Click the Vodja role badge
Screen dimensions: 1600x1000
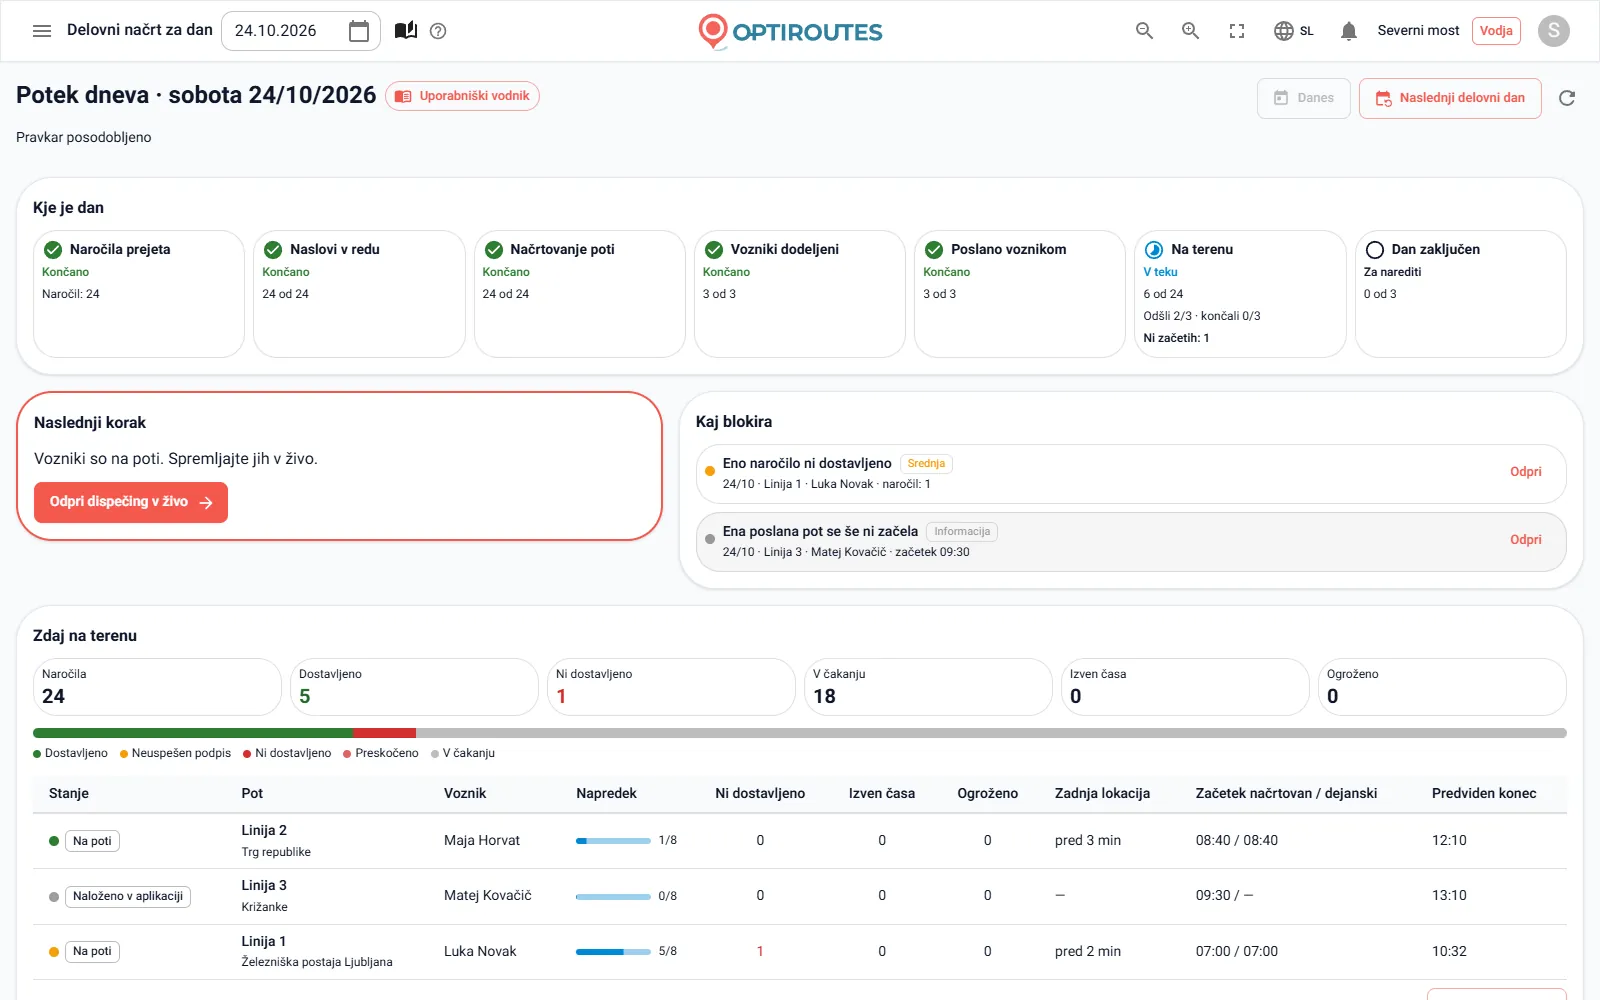pyautogui.click(x=1496, y=31)
